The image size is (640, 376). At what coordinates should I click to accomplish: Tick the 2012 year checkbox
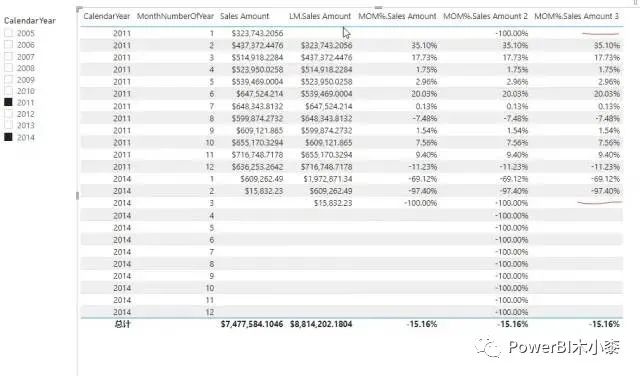click(x=9, y=114)
